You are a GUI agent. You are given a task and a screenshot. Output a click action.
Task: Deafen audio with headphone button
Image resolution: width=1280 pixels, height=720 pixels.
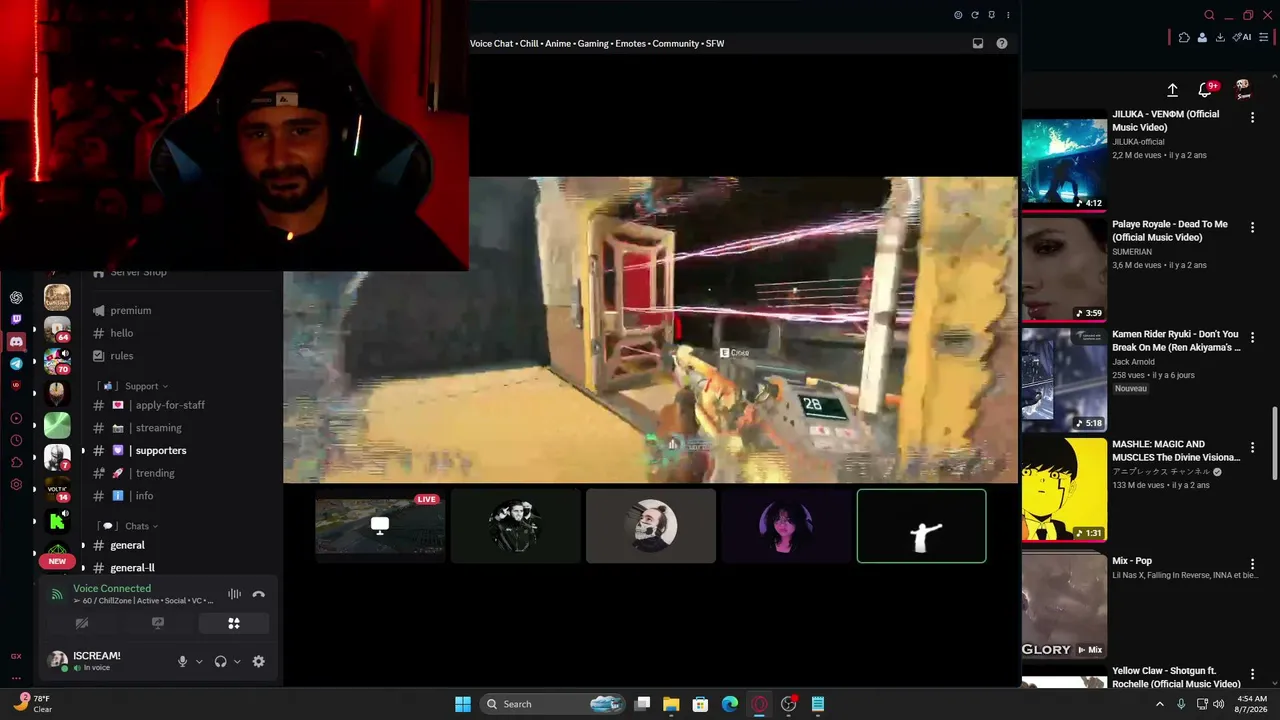(x=220, y=661)
